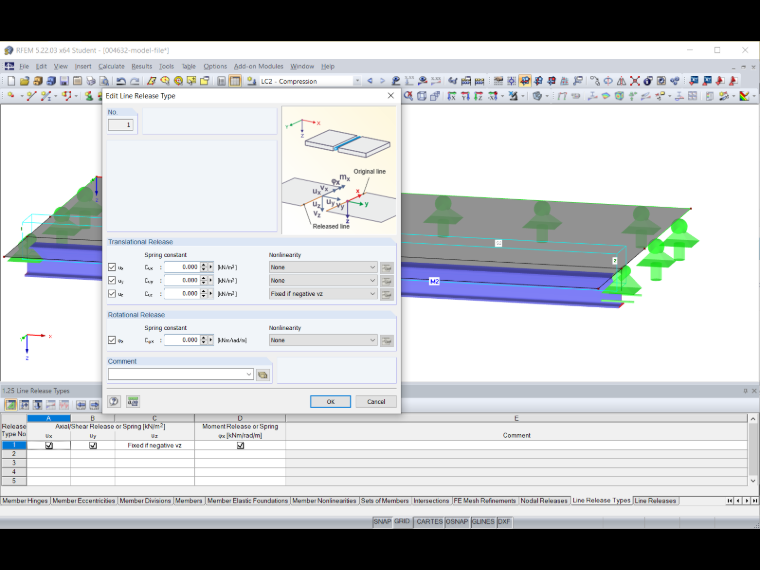Select table row 2 header
Image resolution: width=760 pixels, height=570 pixels.
tap(14, 454)
